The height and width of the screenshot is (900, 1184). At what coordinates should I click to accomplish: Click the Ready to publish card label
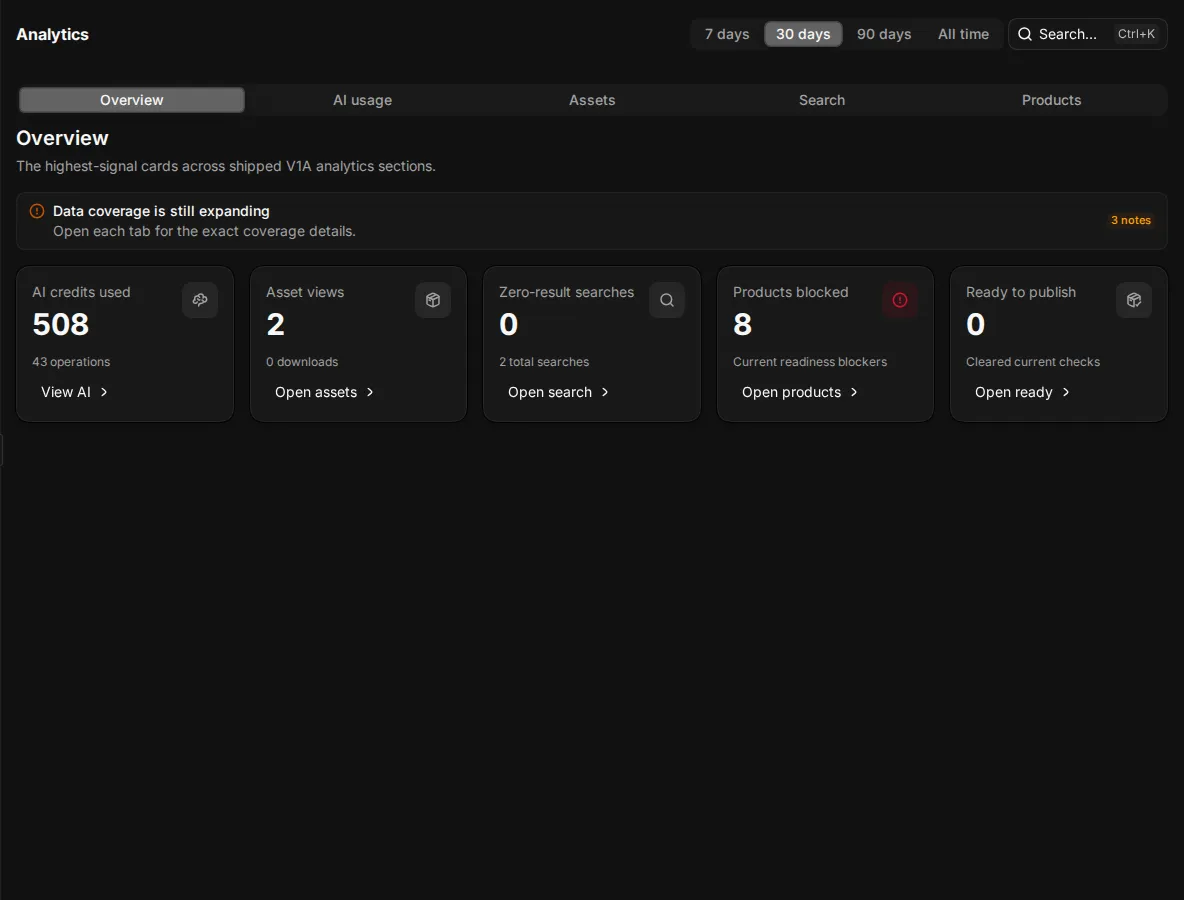pyautogui.click(x=1020, y=292)
